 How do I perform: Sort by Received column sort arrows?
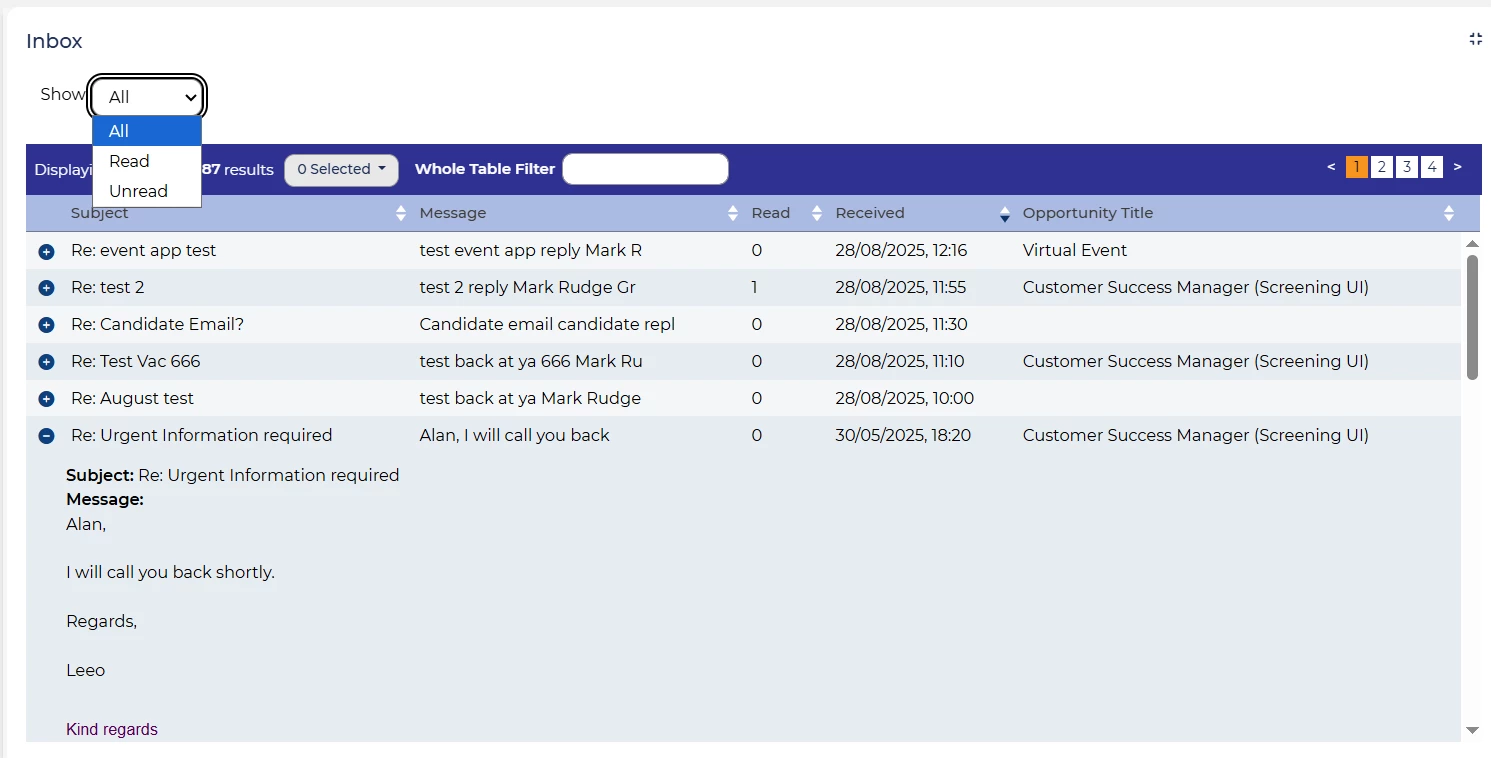tap(1005, 213)
